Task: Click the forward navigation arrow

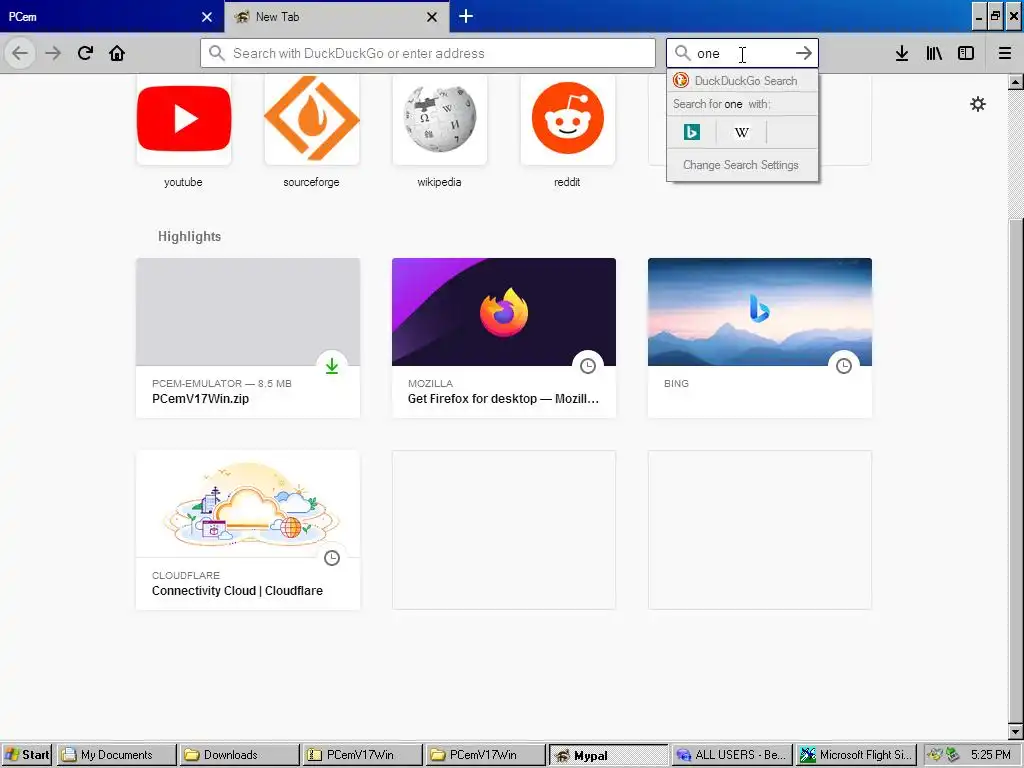Action: (x=53, y=53)
